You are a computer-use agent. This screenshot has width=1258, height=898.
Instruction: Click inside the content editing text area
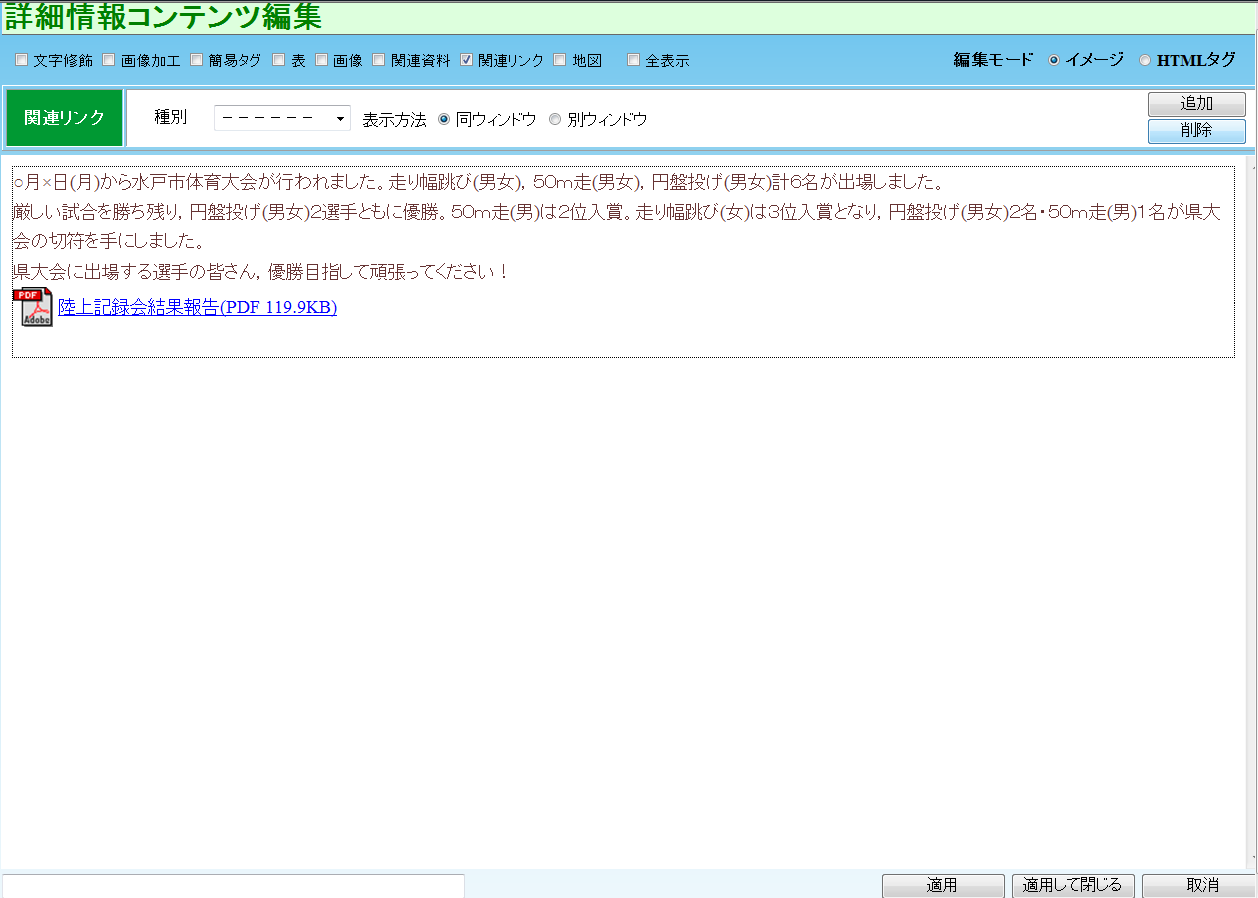[x=623, y=262]
